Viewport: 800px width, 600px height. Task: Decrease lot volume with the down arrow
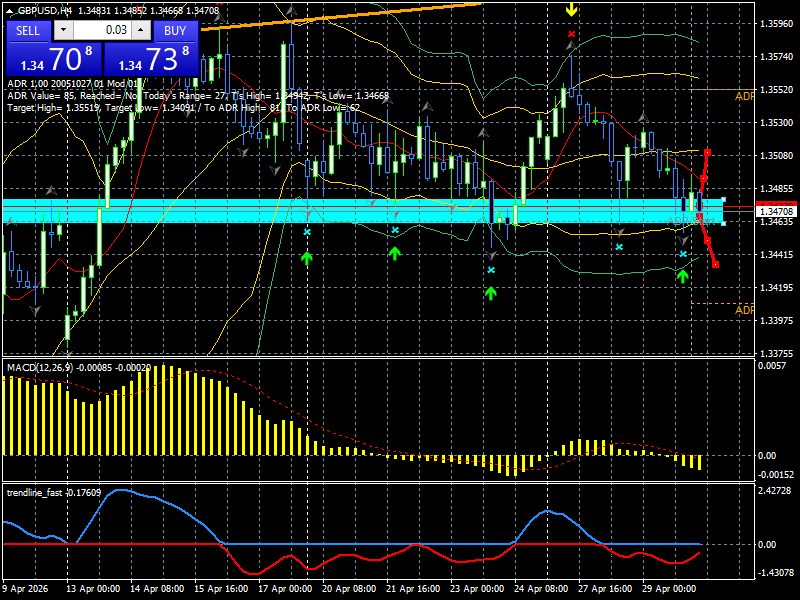tap(63, 30)
